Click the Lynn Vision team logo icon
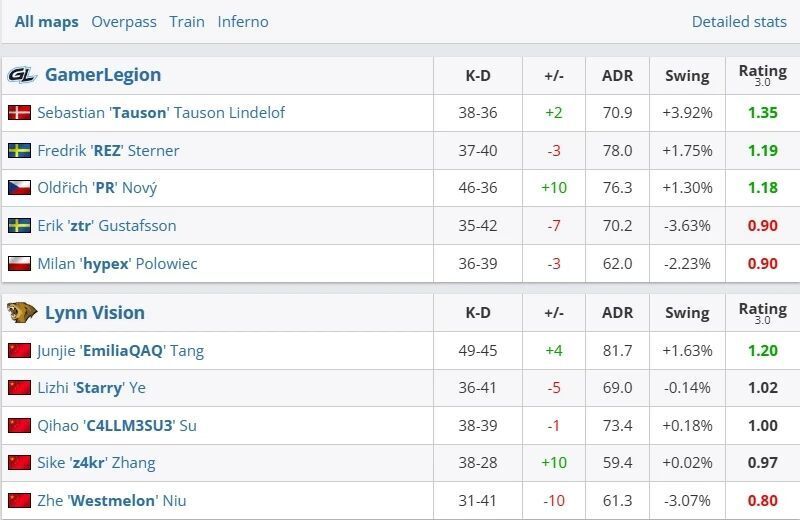This screenshot has width=800, height=520. pyautogui.click(x=21, y=313)
